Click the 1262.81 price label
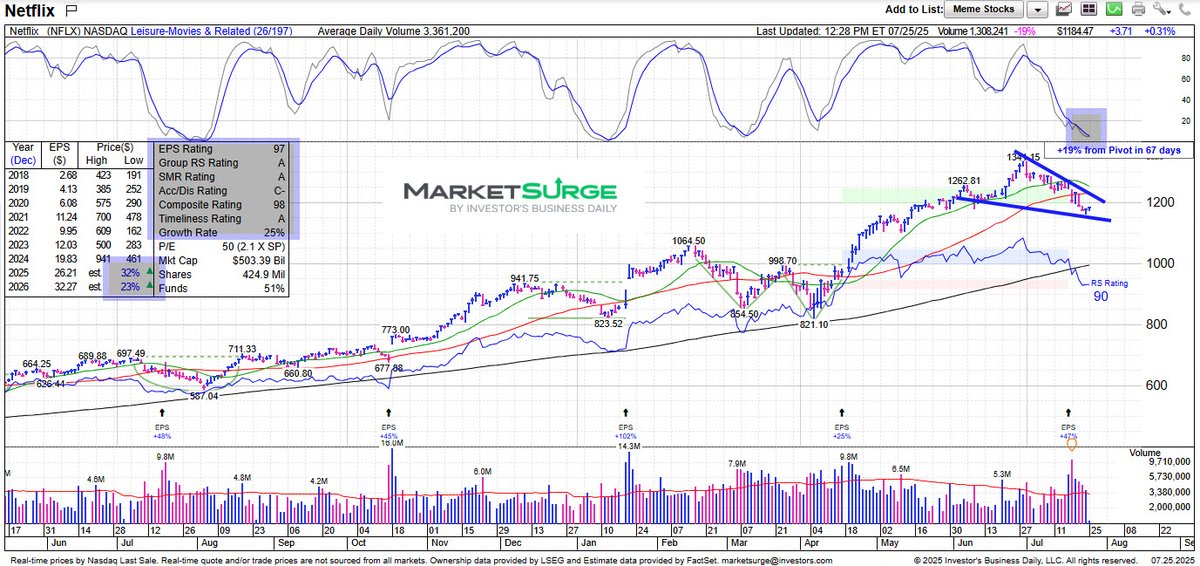The width and height of the screenshot is (1200, 566). click(x=966, y=180)
